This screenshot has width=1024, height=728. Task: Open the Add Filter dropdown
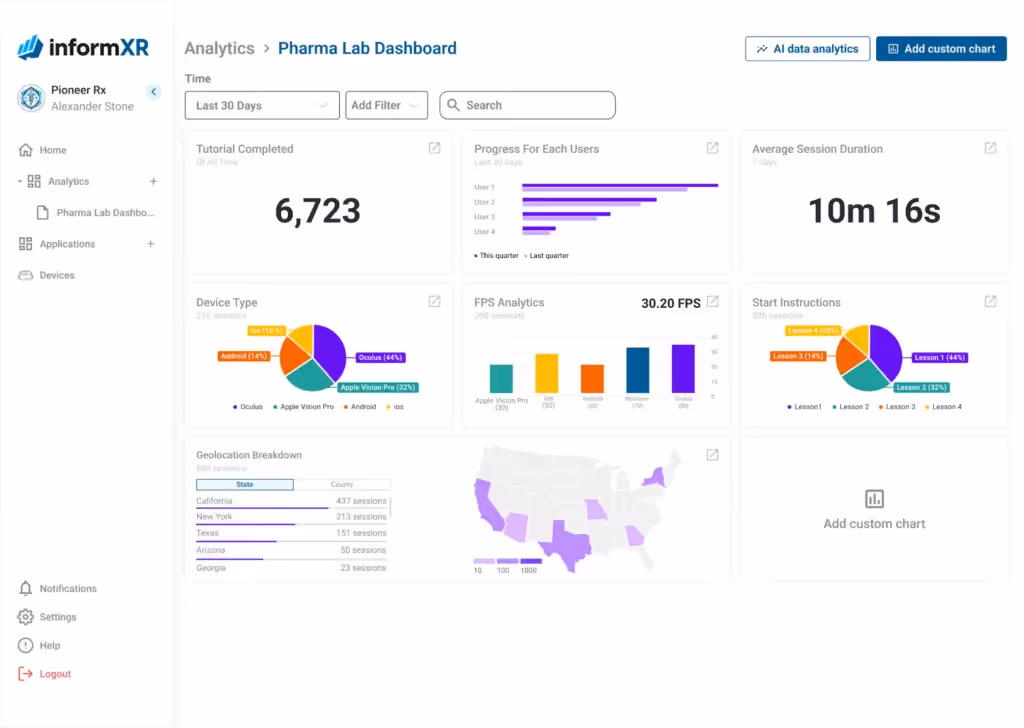387,105
